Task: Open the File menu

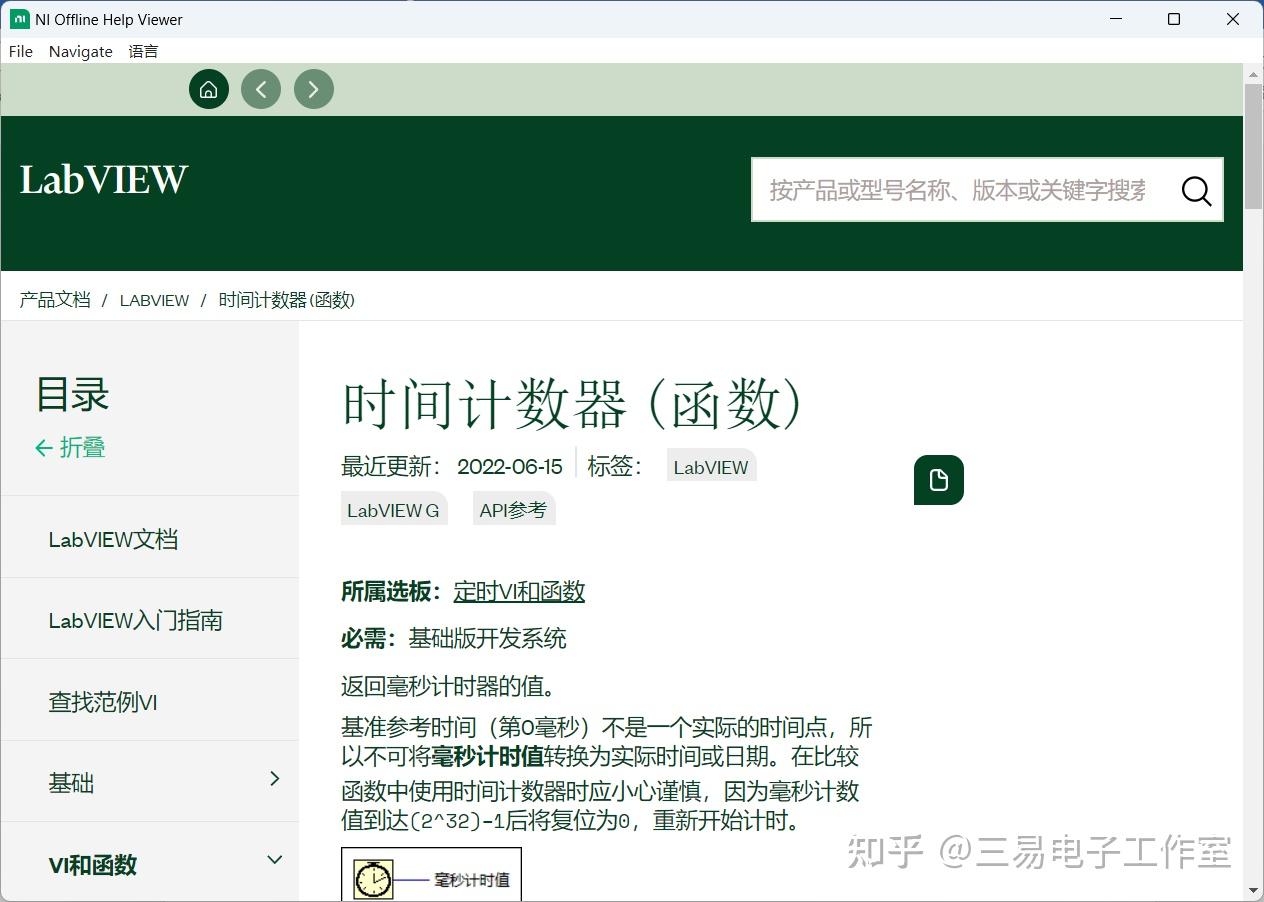Action: (x=20, y=51)
